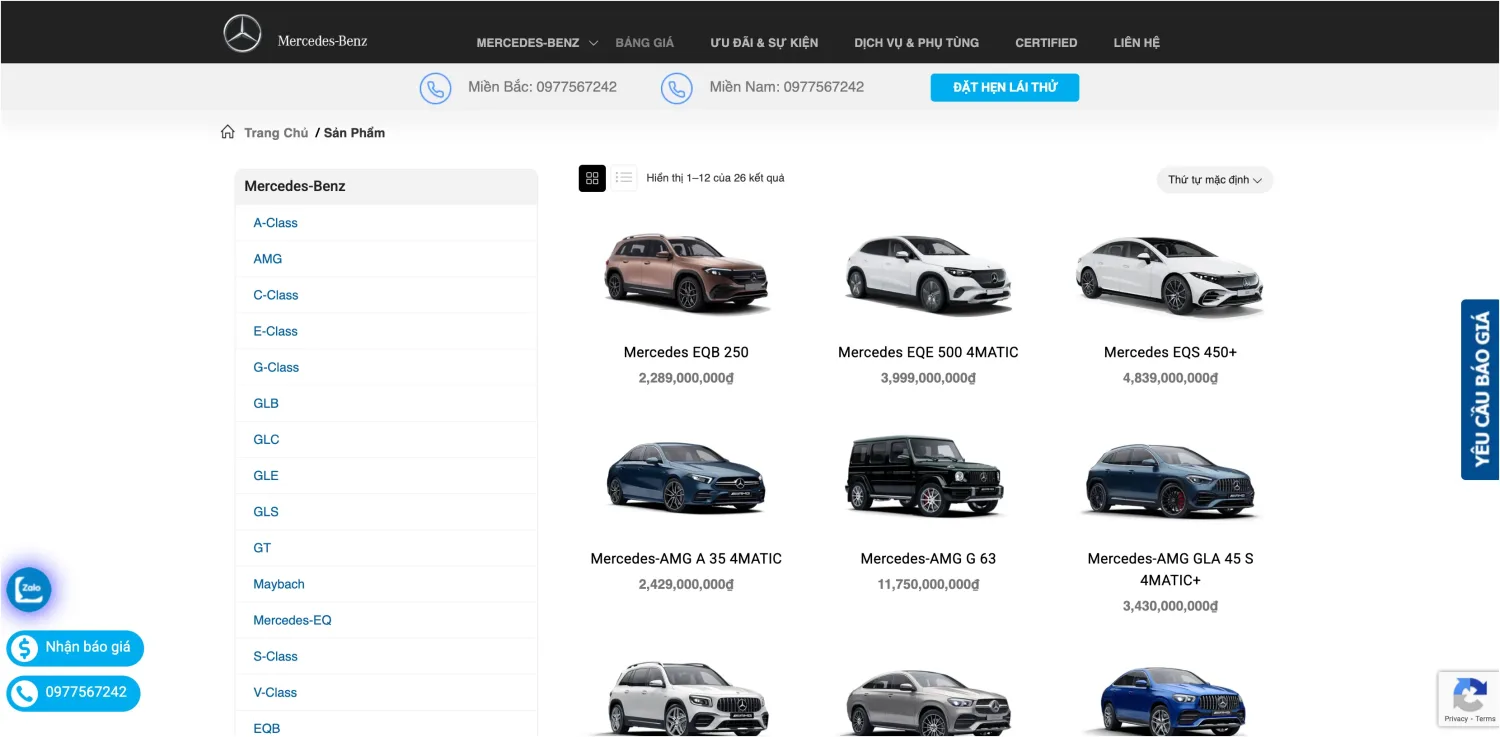Open Zalo chat floating button
This screenshot has width=1500, height=737.
point(29,589)
